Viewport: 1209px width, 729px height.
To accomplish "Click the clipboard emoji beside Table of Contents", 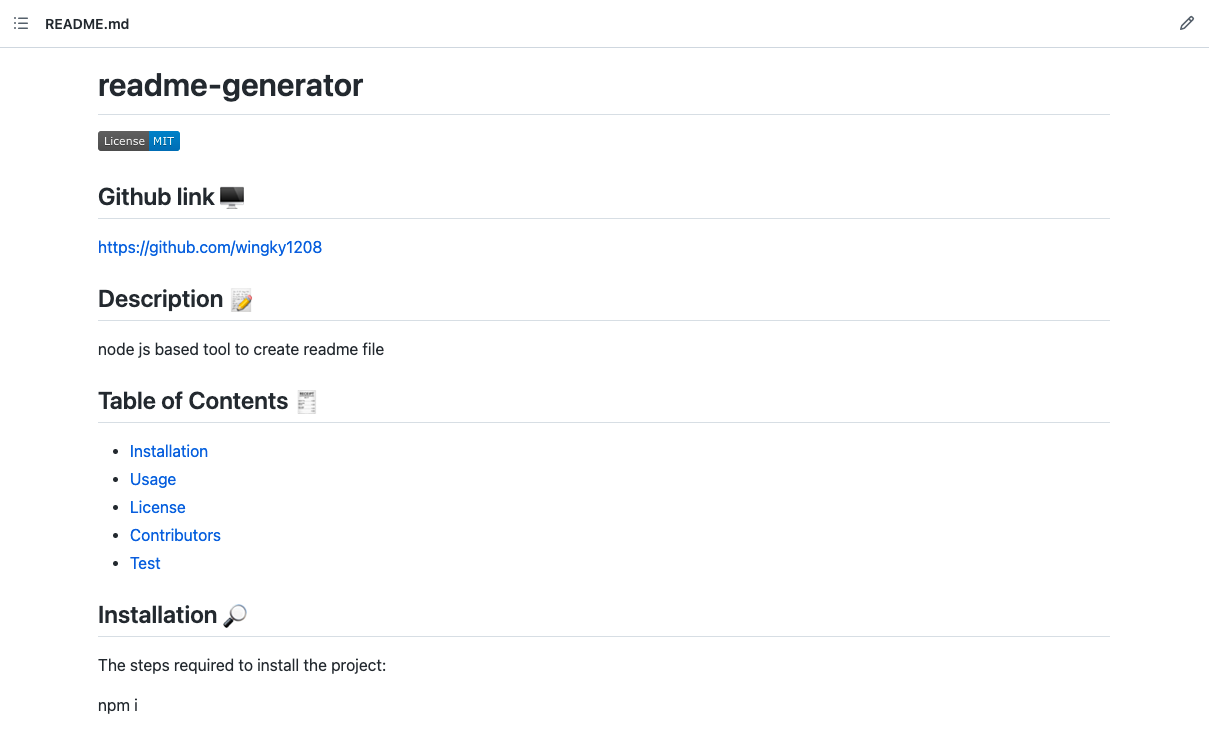I will [306, 400].
